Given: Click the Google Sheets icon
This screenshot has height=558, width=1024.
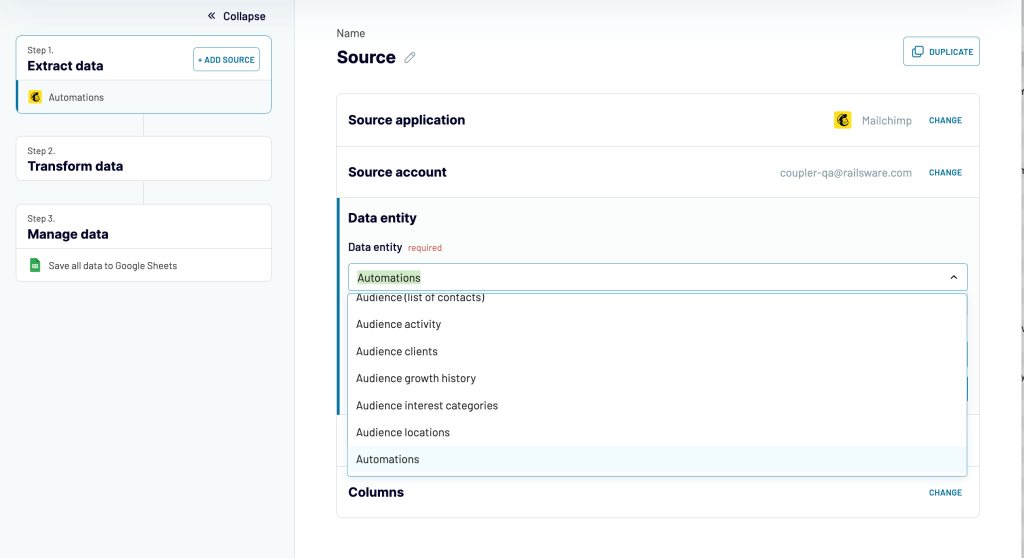Looking at the screenshot, I should click(x=35, y=265).
